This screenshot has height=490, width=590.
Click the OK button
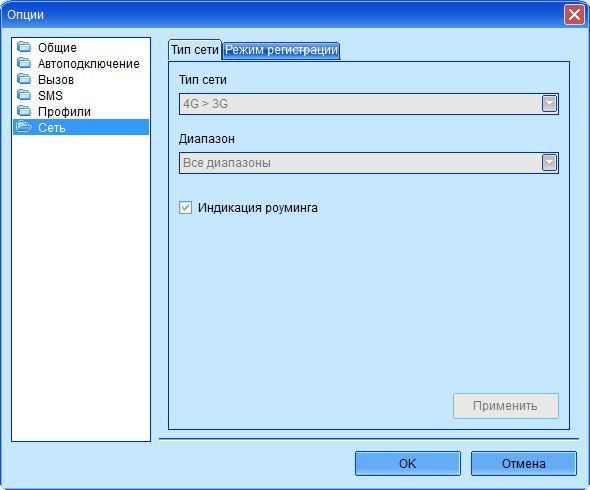click(408, 464)
